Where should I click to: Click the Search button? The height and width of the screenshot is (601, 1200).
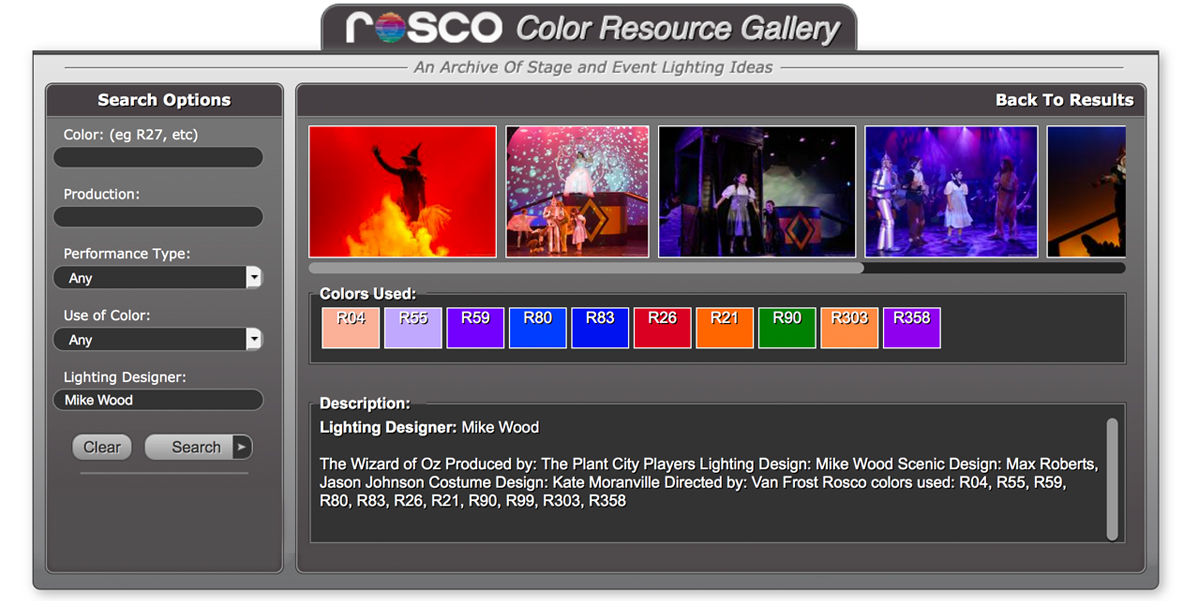[x=198, y=447]
